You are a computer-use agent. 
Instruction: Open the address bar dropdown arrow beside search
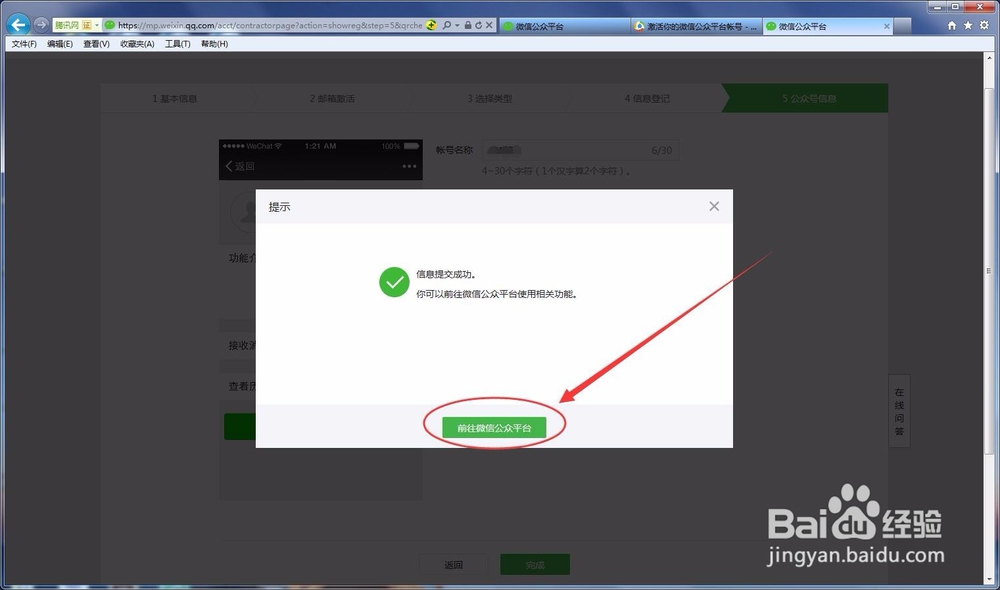(x=457, y=25)
